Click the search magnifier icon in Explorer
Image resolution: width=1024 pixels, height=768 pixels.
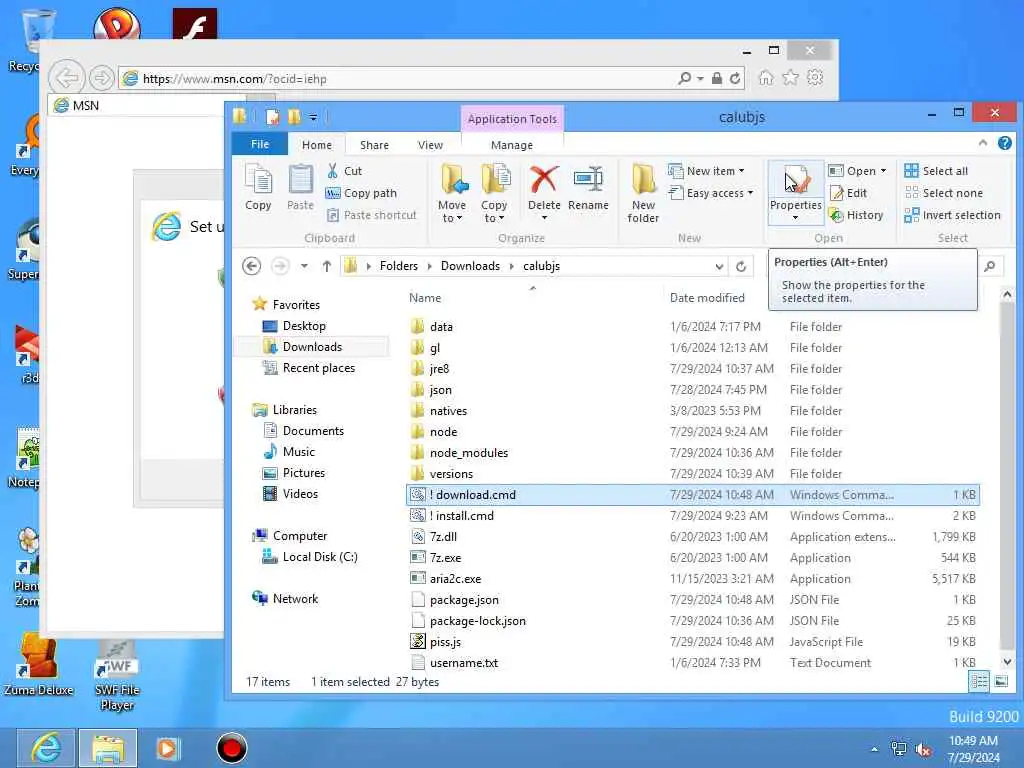(x=990, y=266)
